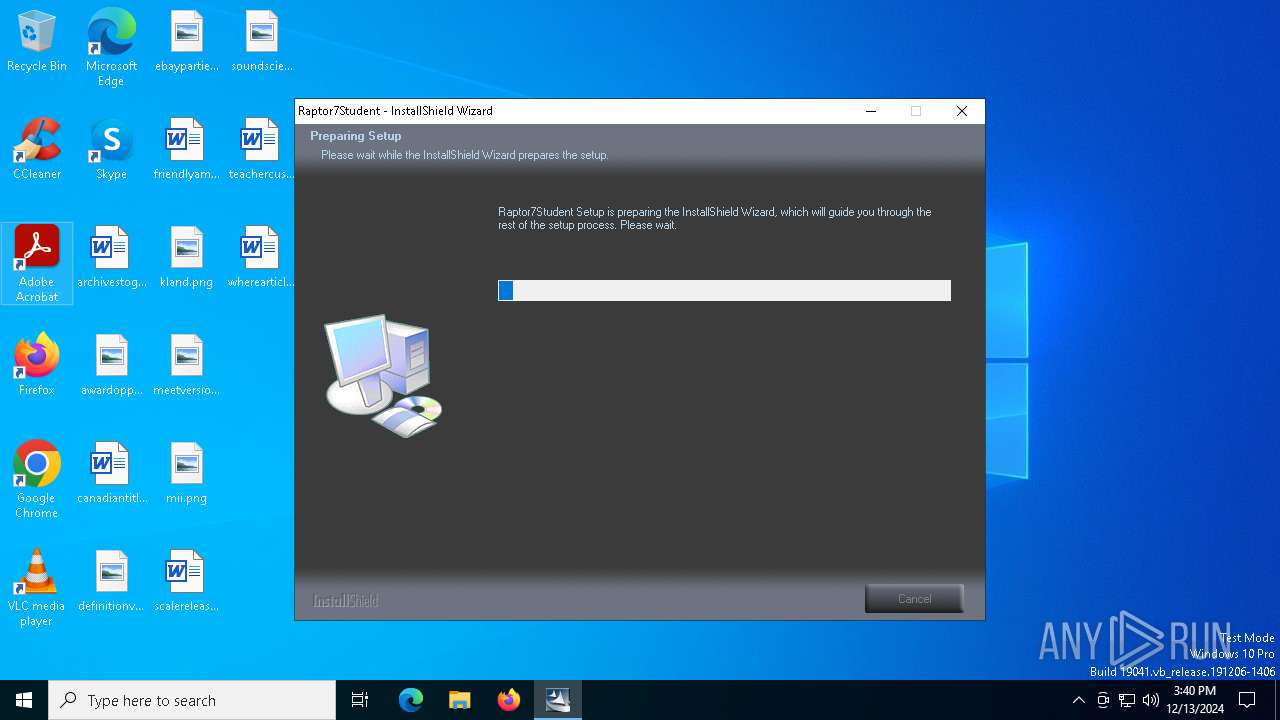Open Task View from the taskbar
Viewport: 1280px width, 720px height.
[x=360, y=700]
